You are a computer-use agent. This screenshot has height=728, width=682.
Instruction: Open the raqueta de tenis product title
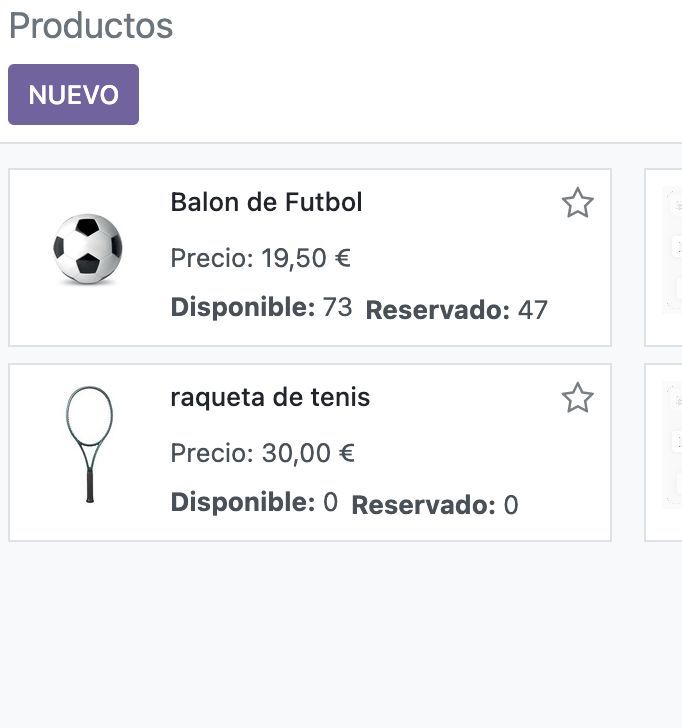(x=270, y=397)
